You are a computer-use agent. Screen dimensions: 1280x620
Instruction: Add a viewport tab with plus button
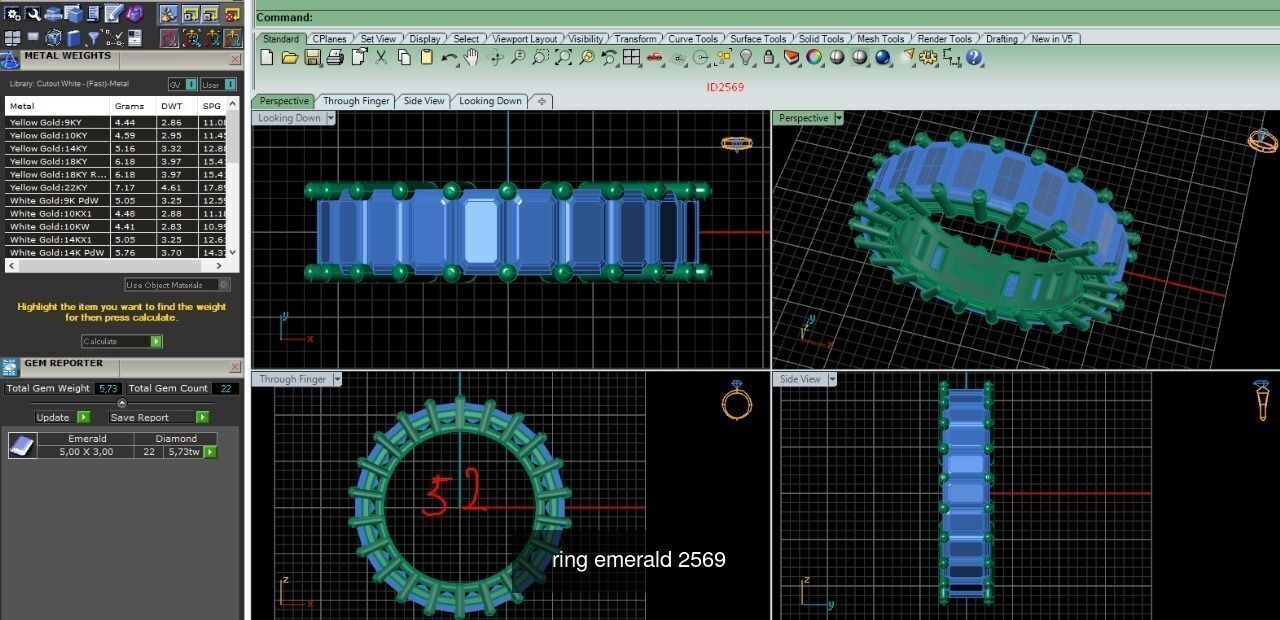pyautogui.click(x=541, y=101)
